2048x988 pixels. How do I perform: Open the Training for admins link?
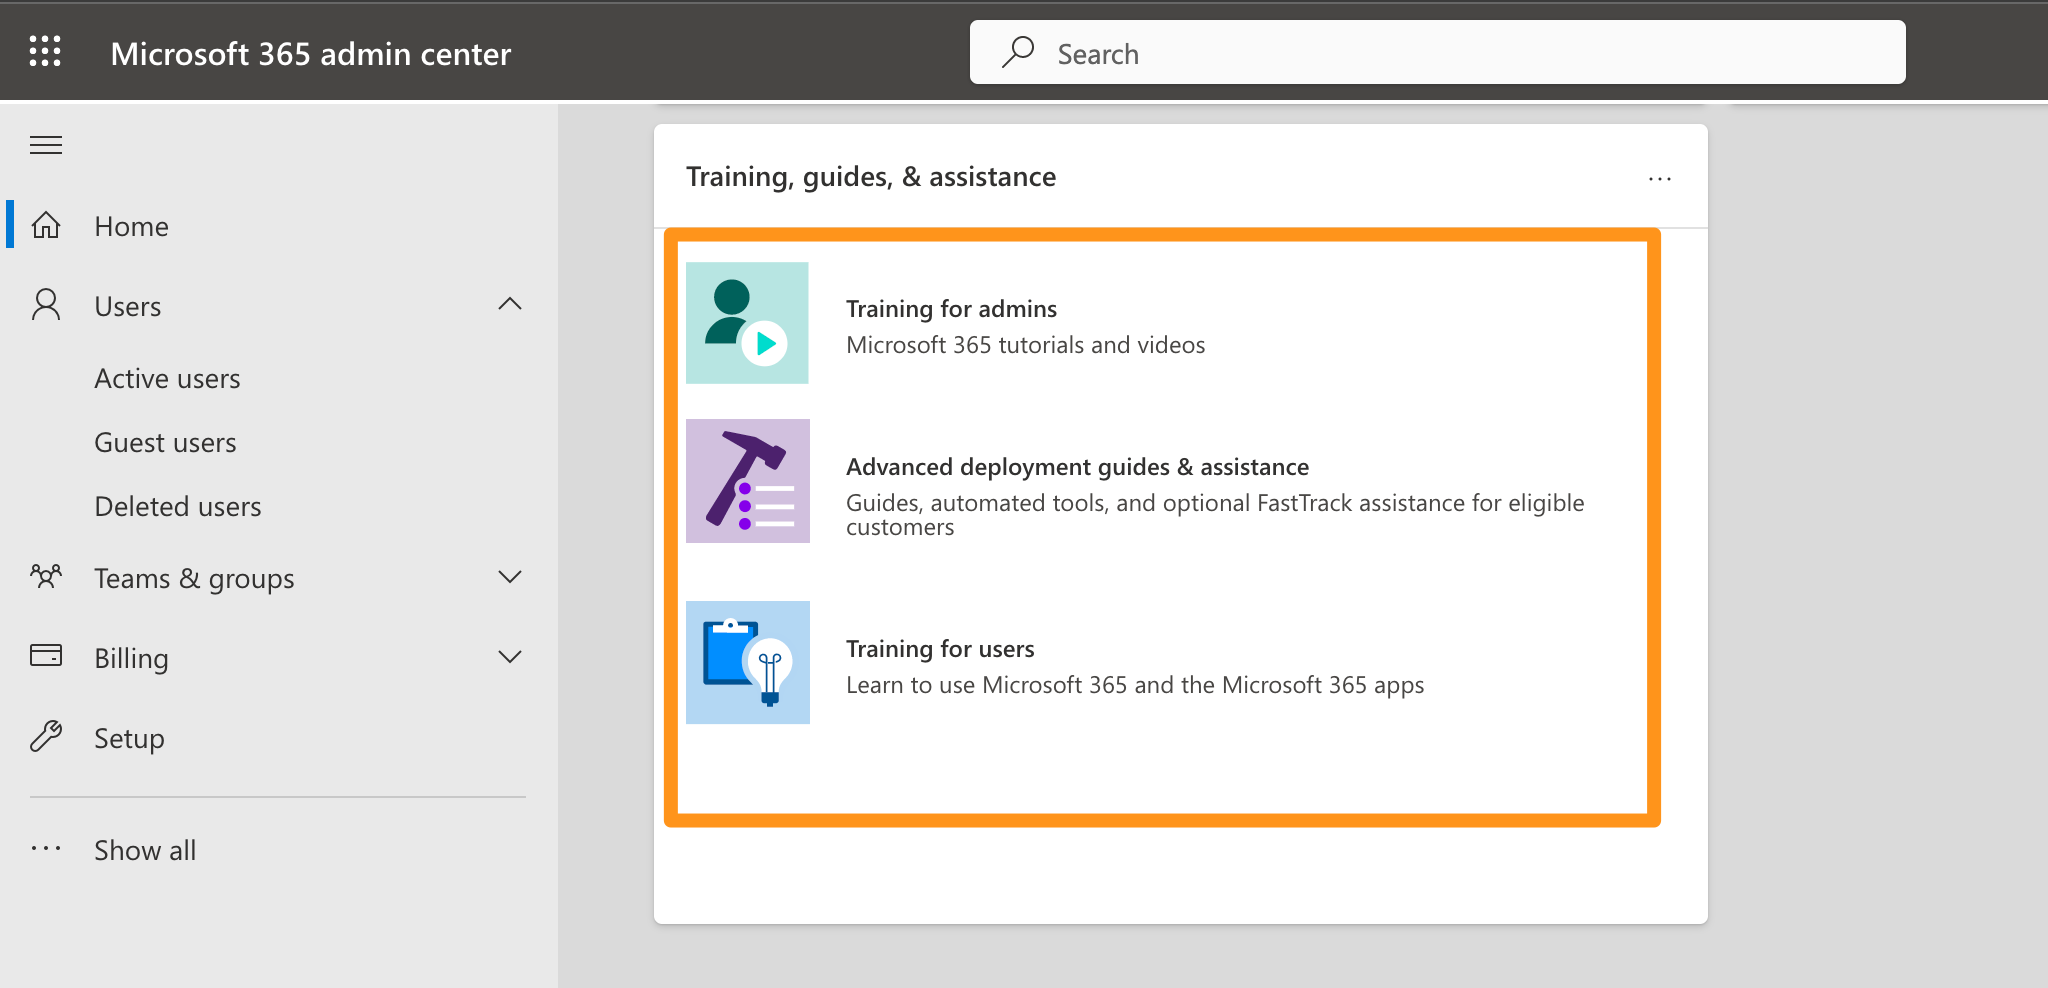(x=951, y=309)
